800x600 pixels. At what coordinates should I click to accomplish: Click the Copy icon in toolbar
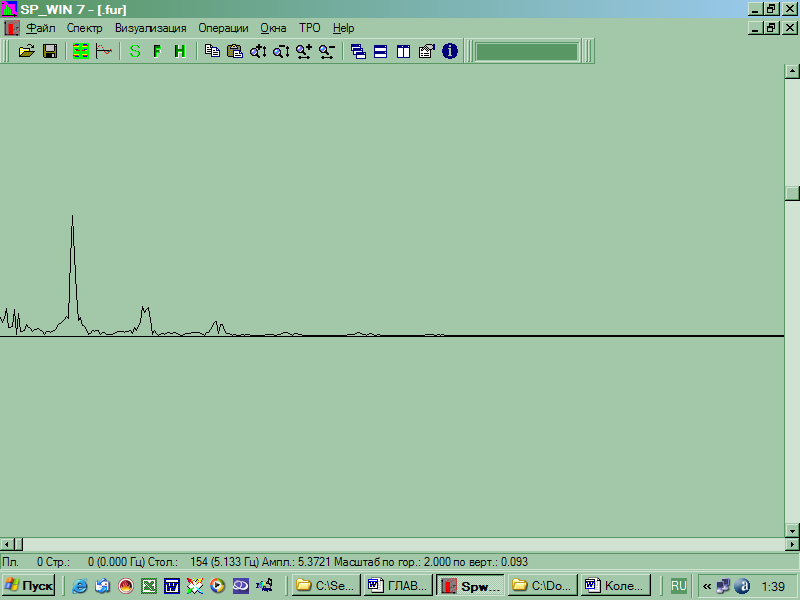click(x=212, y=51)
